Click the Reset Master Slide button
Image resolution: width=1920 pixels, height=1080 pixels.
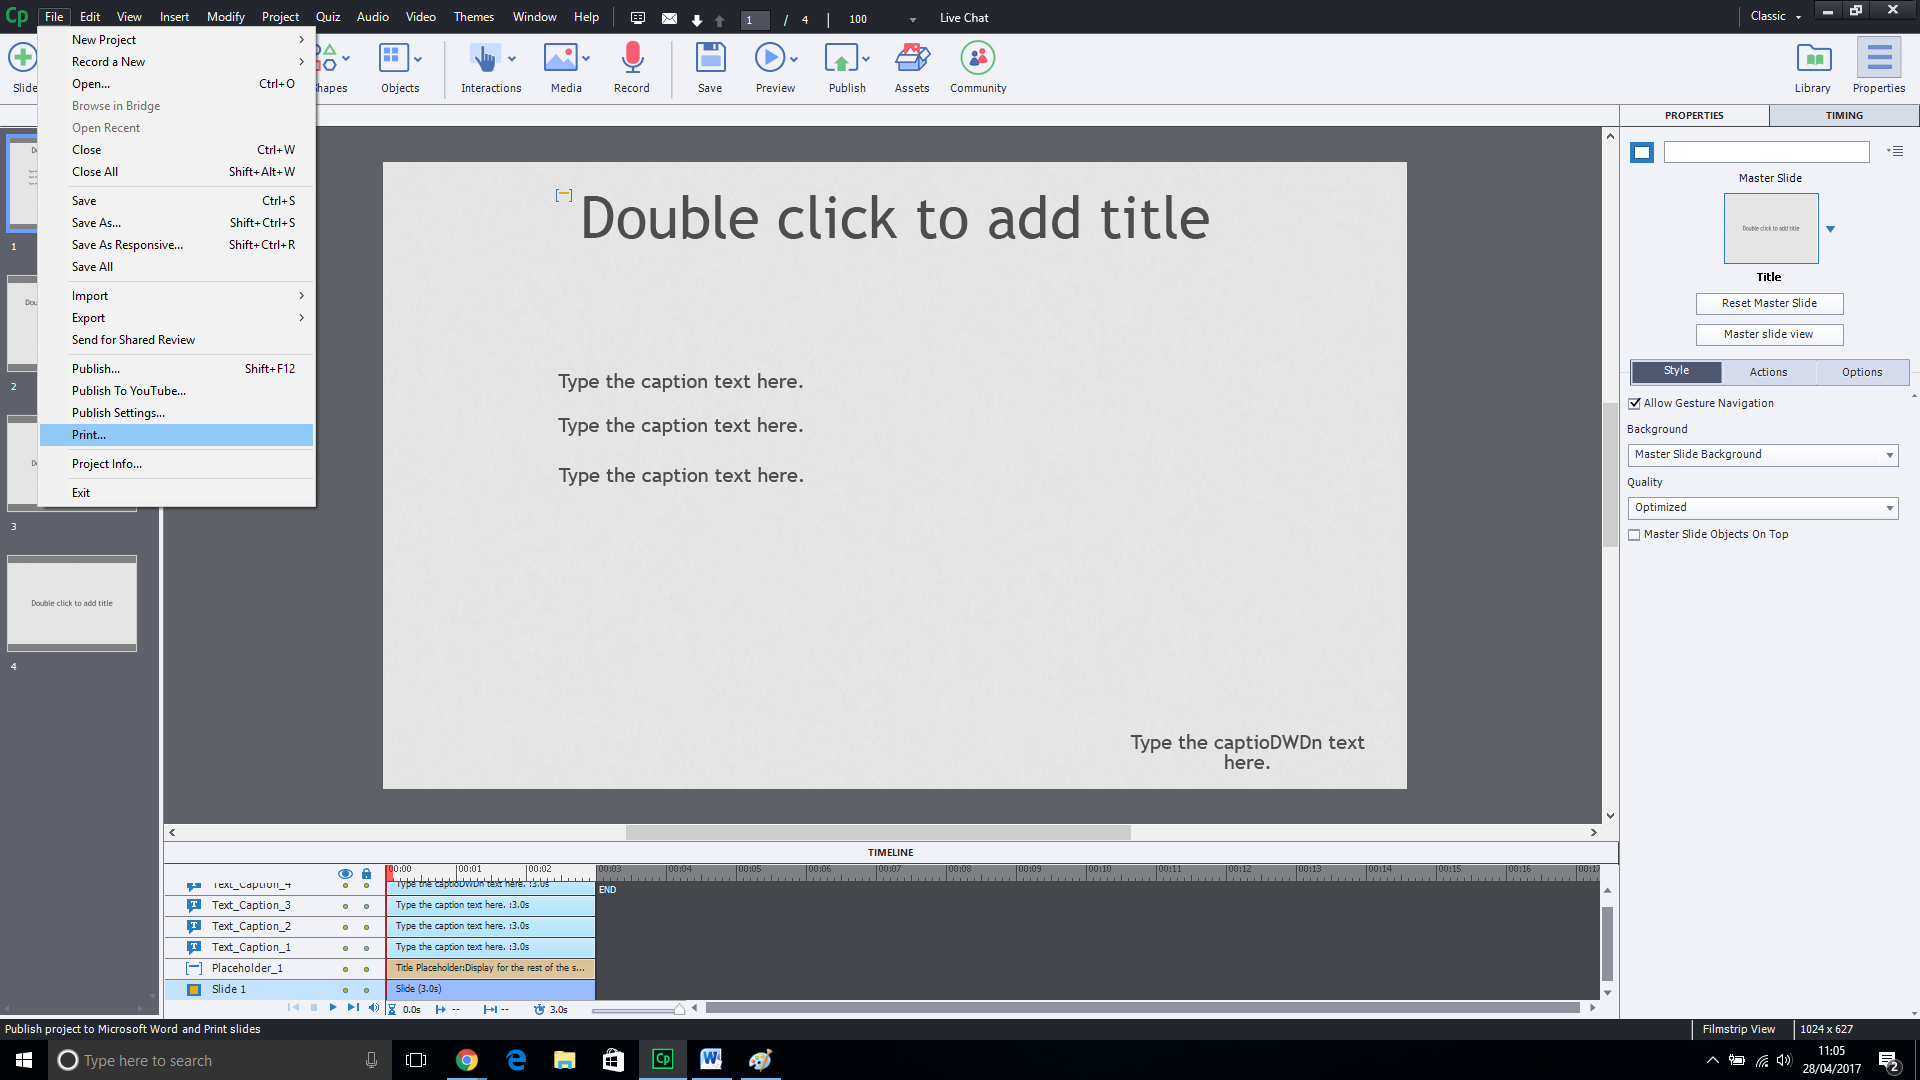point(1769,303)
